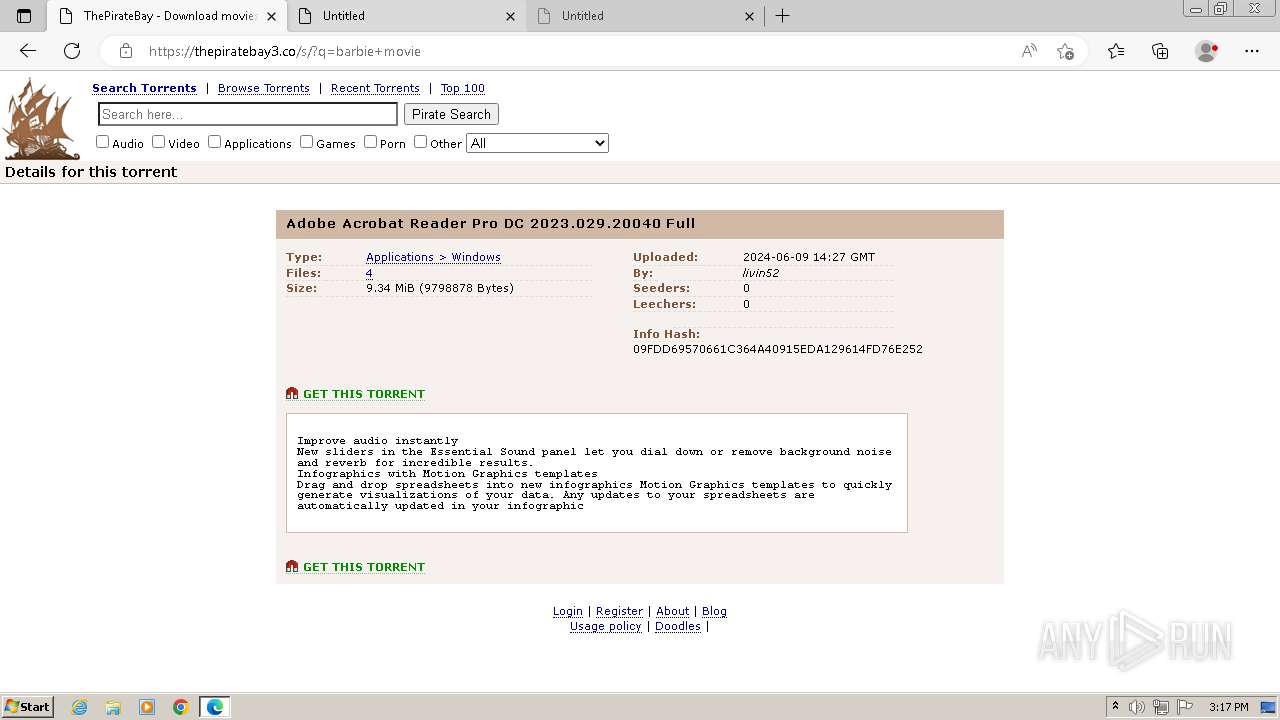Open the Usage policy link

point(606,626)
